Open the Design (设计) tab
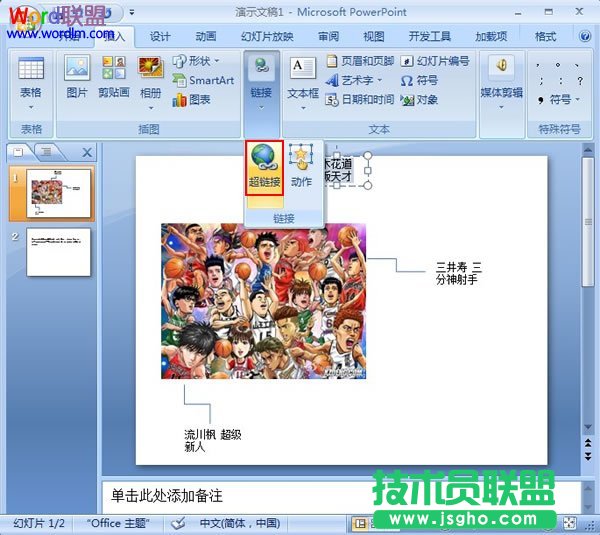Viewport: 600px width, 535px height. point(160,36)
